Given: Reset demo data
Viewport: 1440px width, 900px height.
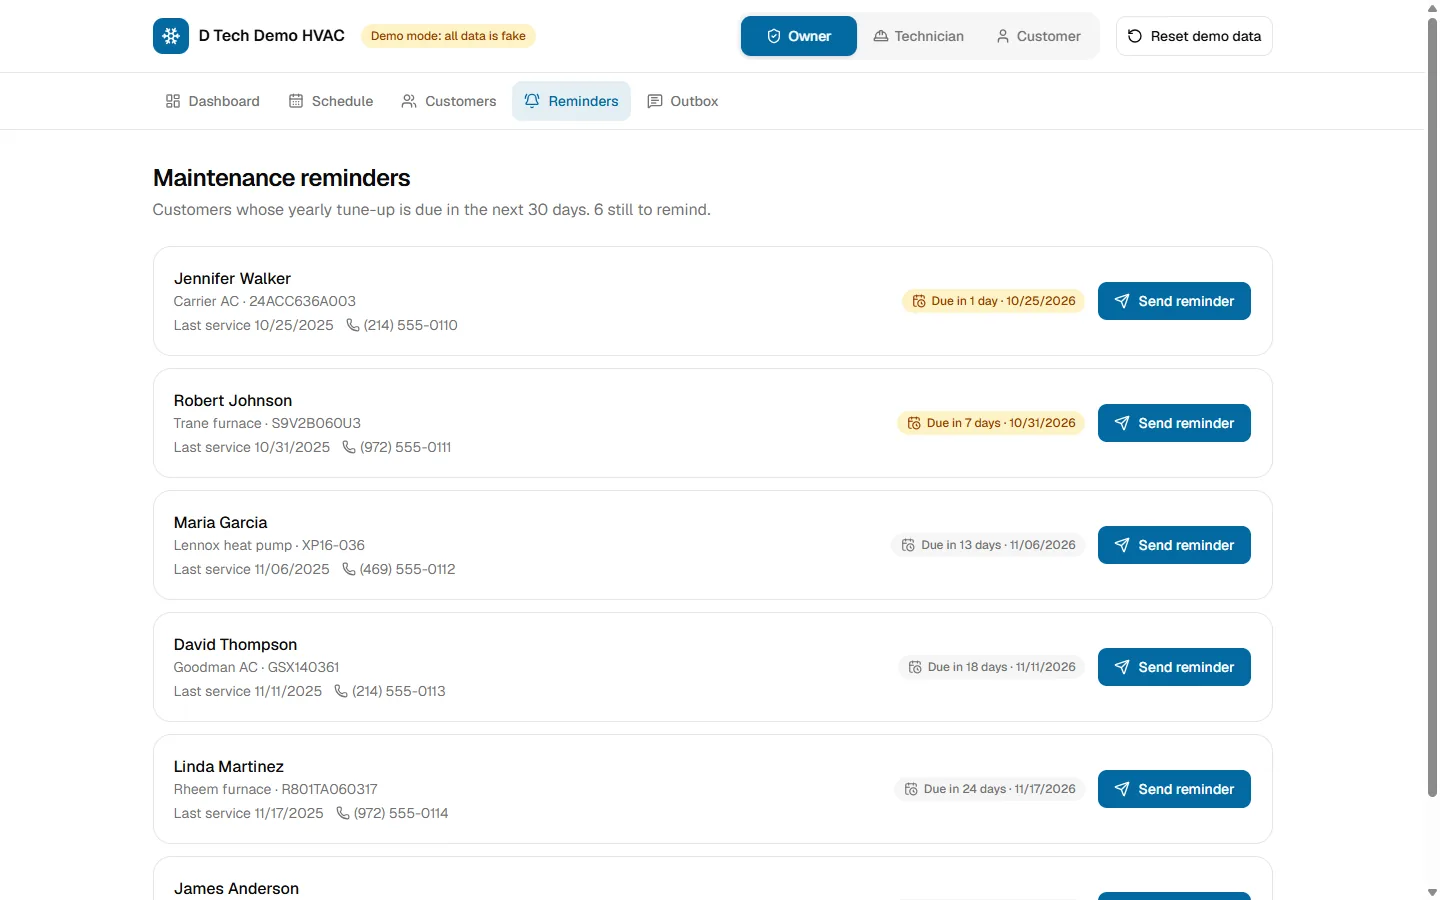Looking at the screenshot, I should point(1194,36).
